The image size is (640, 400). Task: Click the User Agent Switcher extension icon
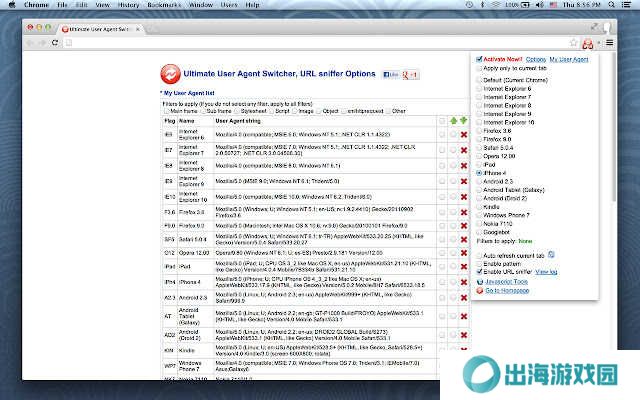(587, 43)
